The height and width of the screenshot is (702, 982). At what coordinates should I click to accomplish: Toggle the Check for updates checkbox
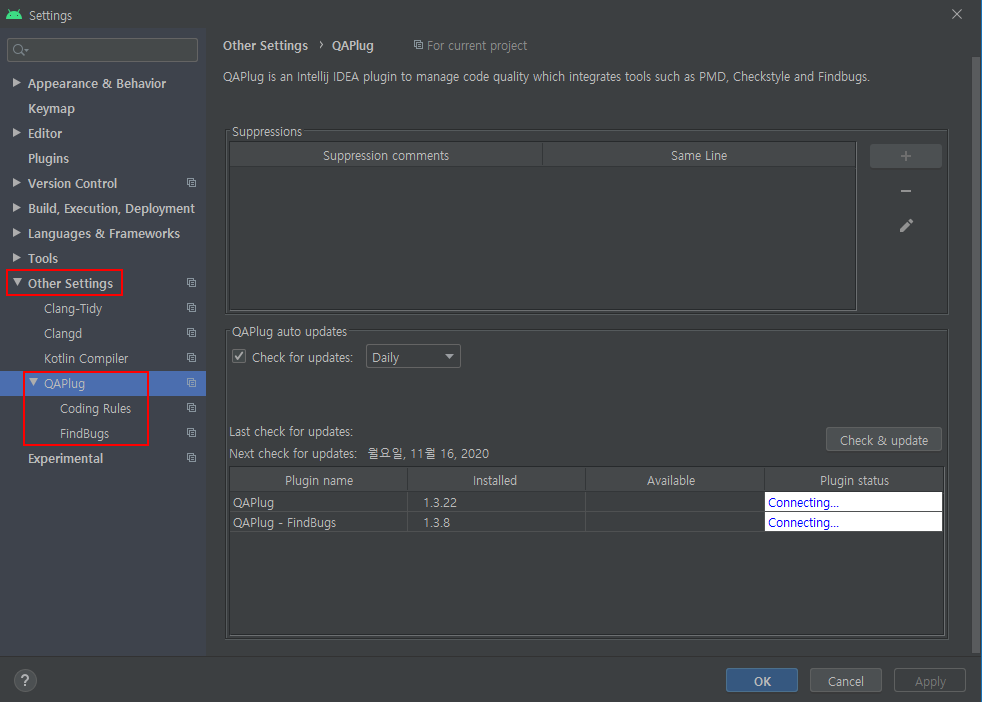(x=239, y=356)
